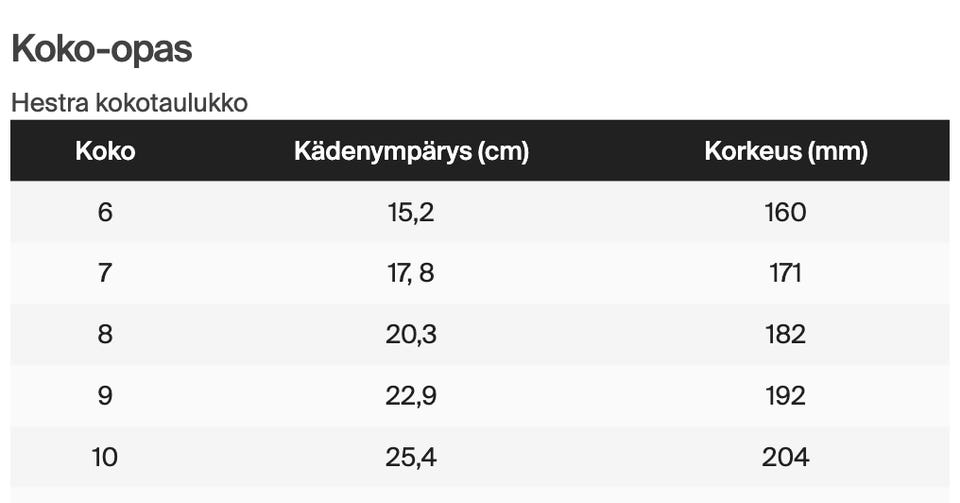Select size 10 in the Koko column
This screenshot has height=503, width=960.
point(105,457)
